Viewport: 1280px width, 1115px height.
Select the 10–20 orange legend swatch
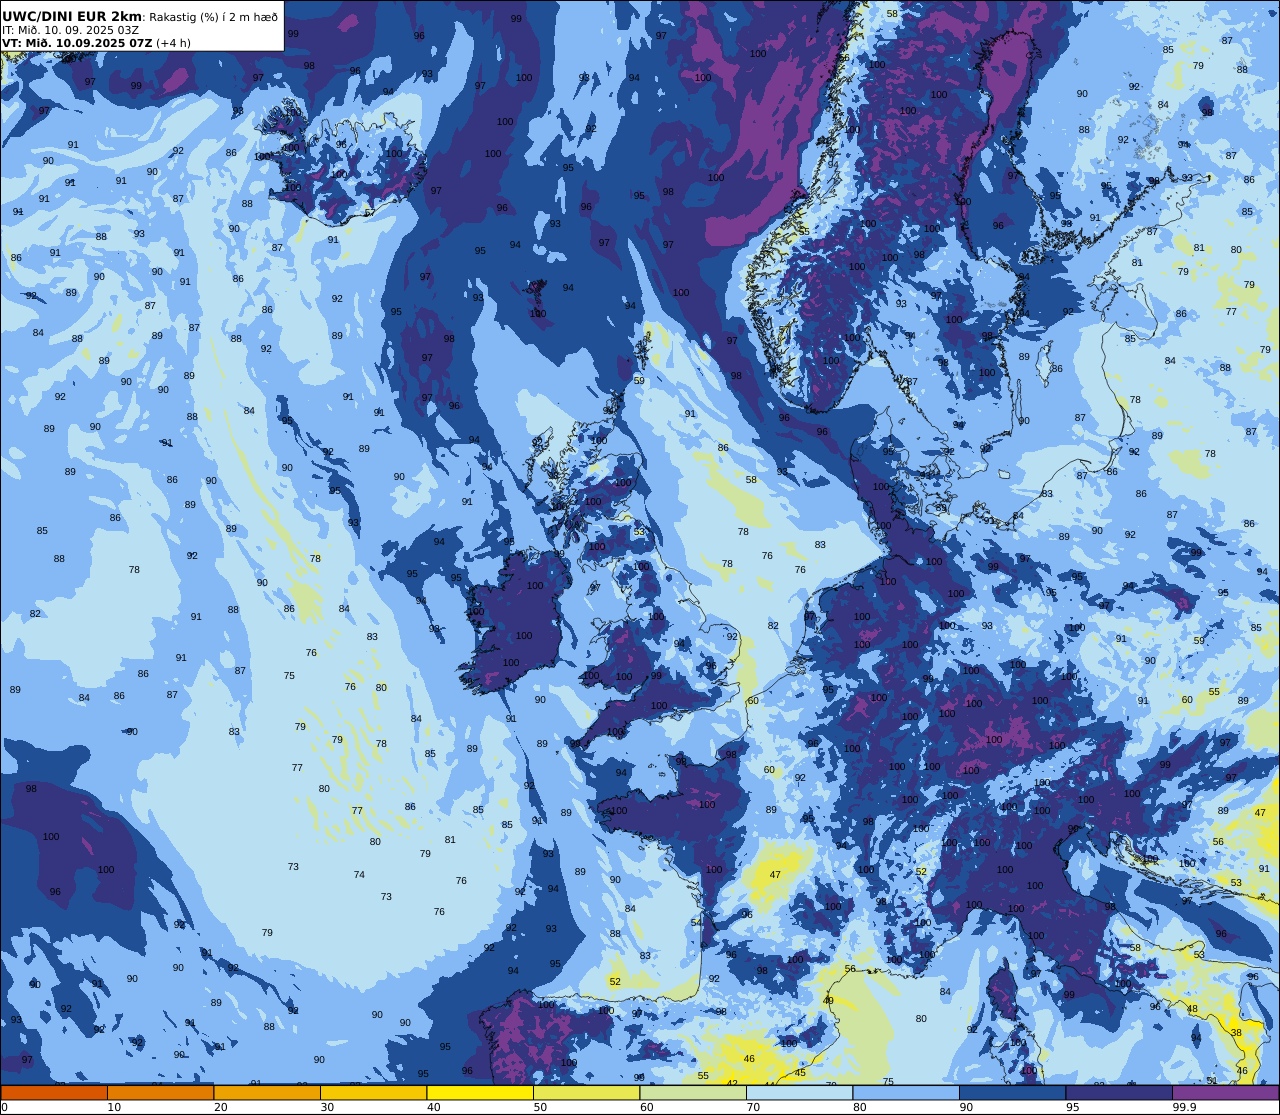coord(160,1093)
